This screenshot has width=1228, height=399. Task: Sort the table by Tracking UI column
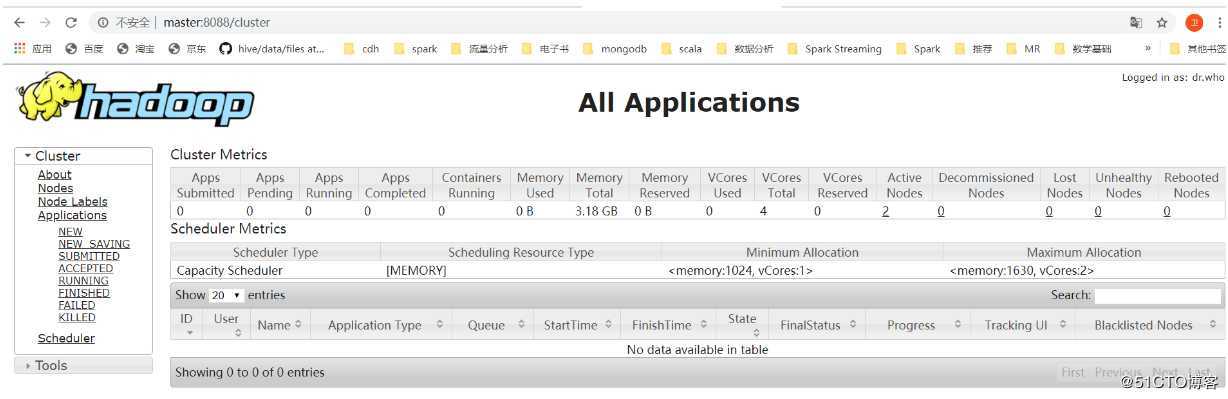(x=1022, y=325)
